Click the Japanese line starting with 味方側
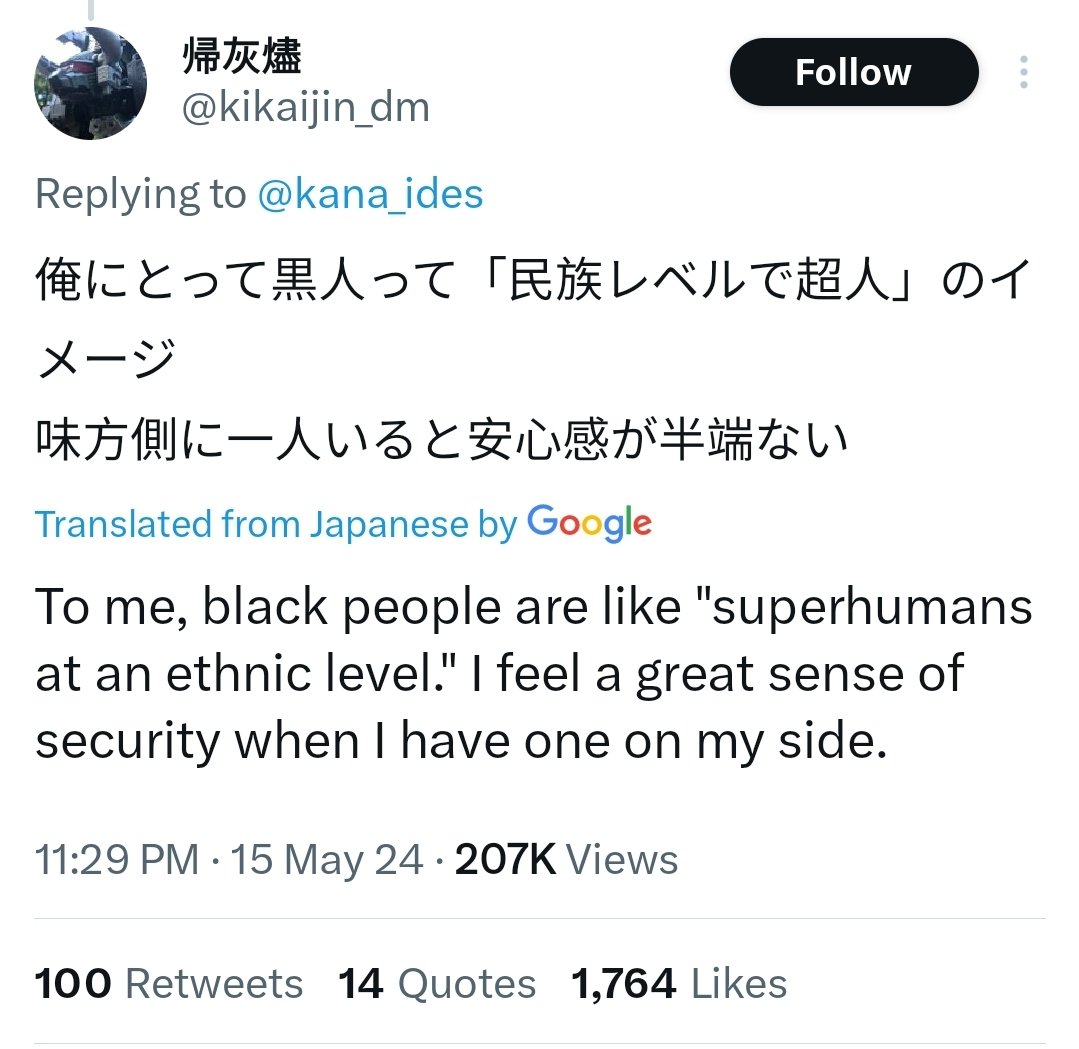The image size is (1079, 1049). (442, 441)
